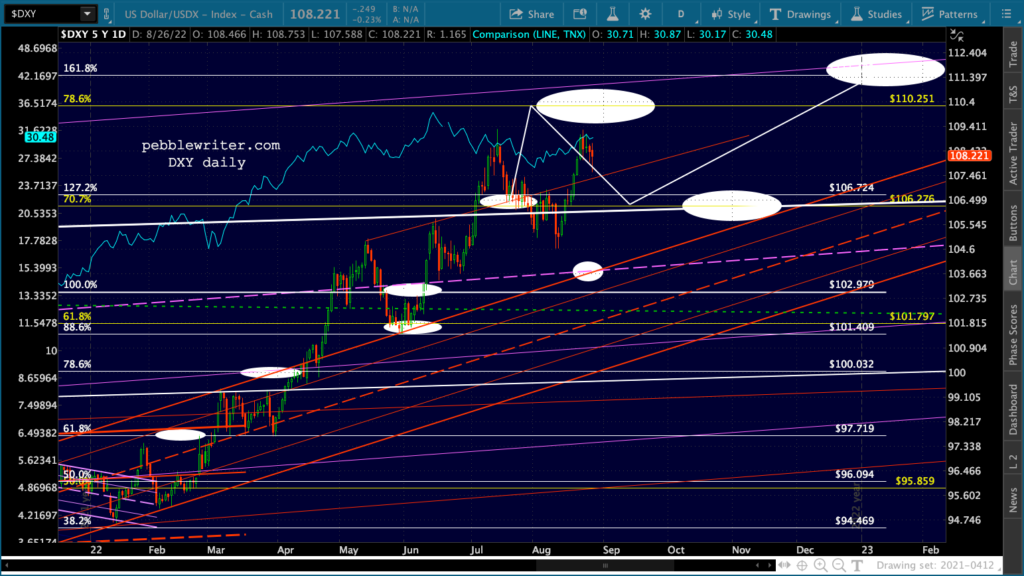Image resolution: width=1024 pixels, height=576 pixels.
Task: Open the Phase Scores sidebar tab
Action: [1013, 332]
